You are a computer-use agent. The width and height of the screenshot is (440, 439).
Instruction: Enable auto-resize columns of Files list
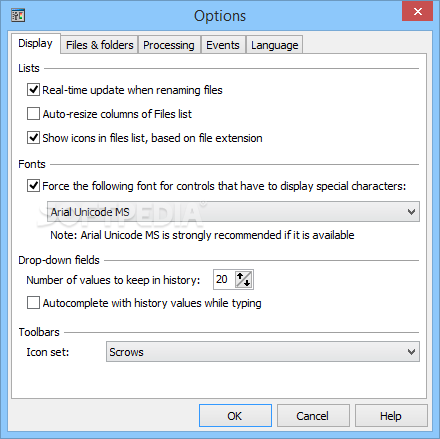(x=33, y=114)
